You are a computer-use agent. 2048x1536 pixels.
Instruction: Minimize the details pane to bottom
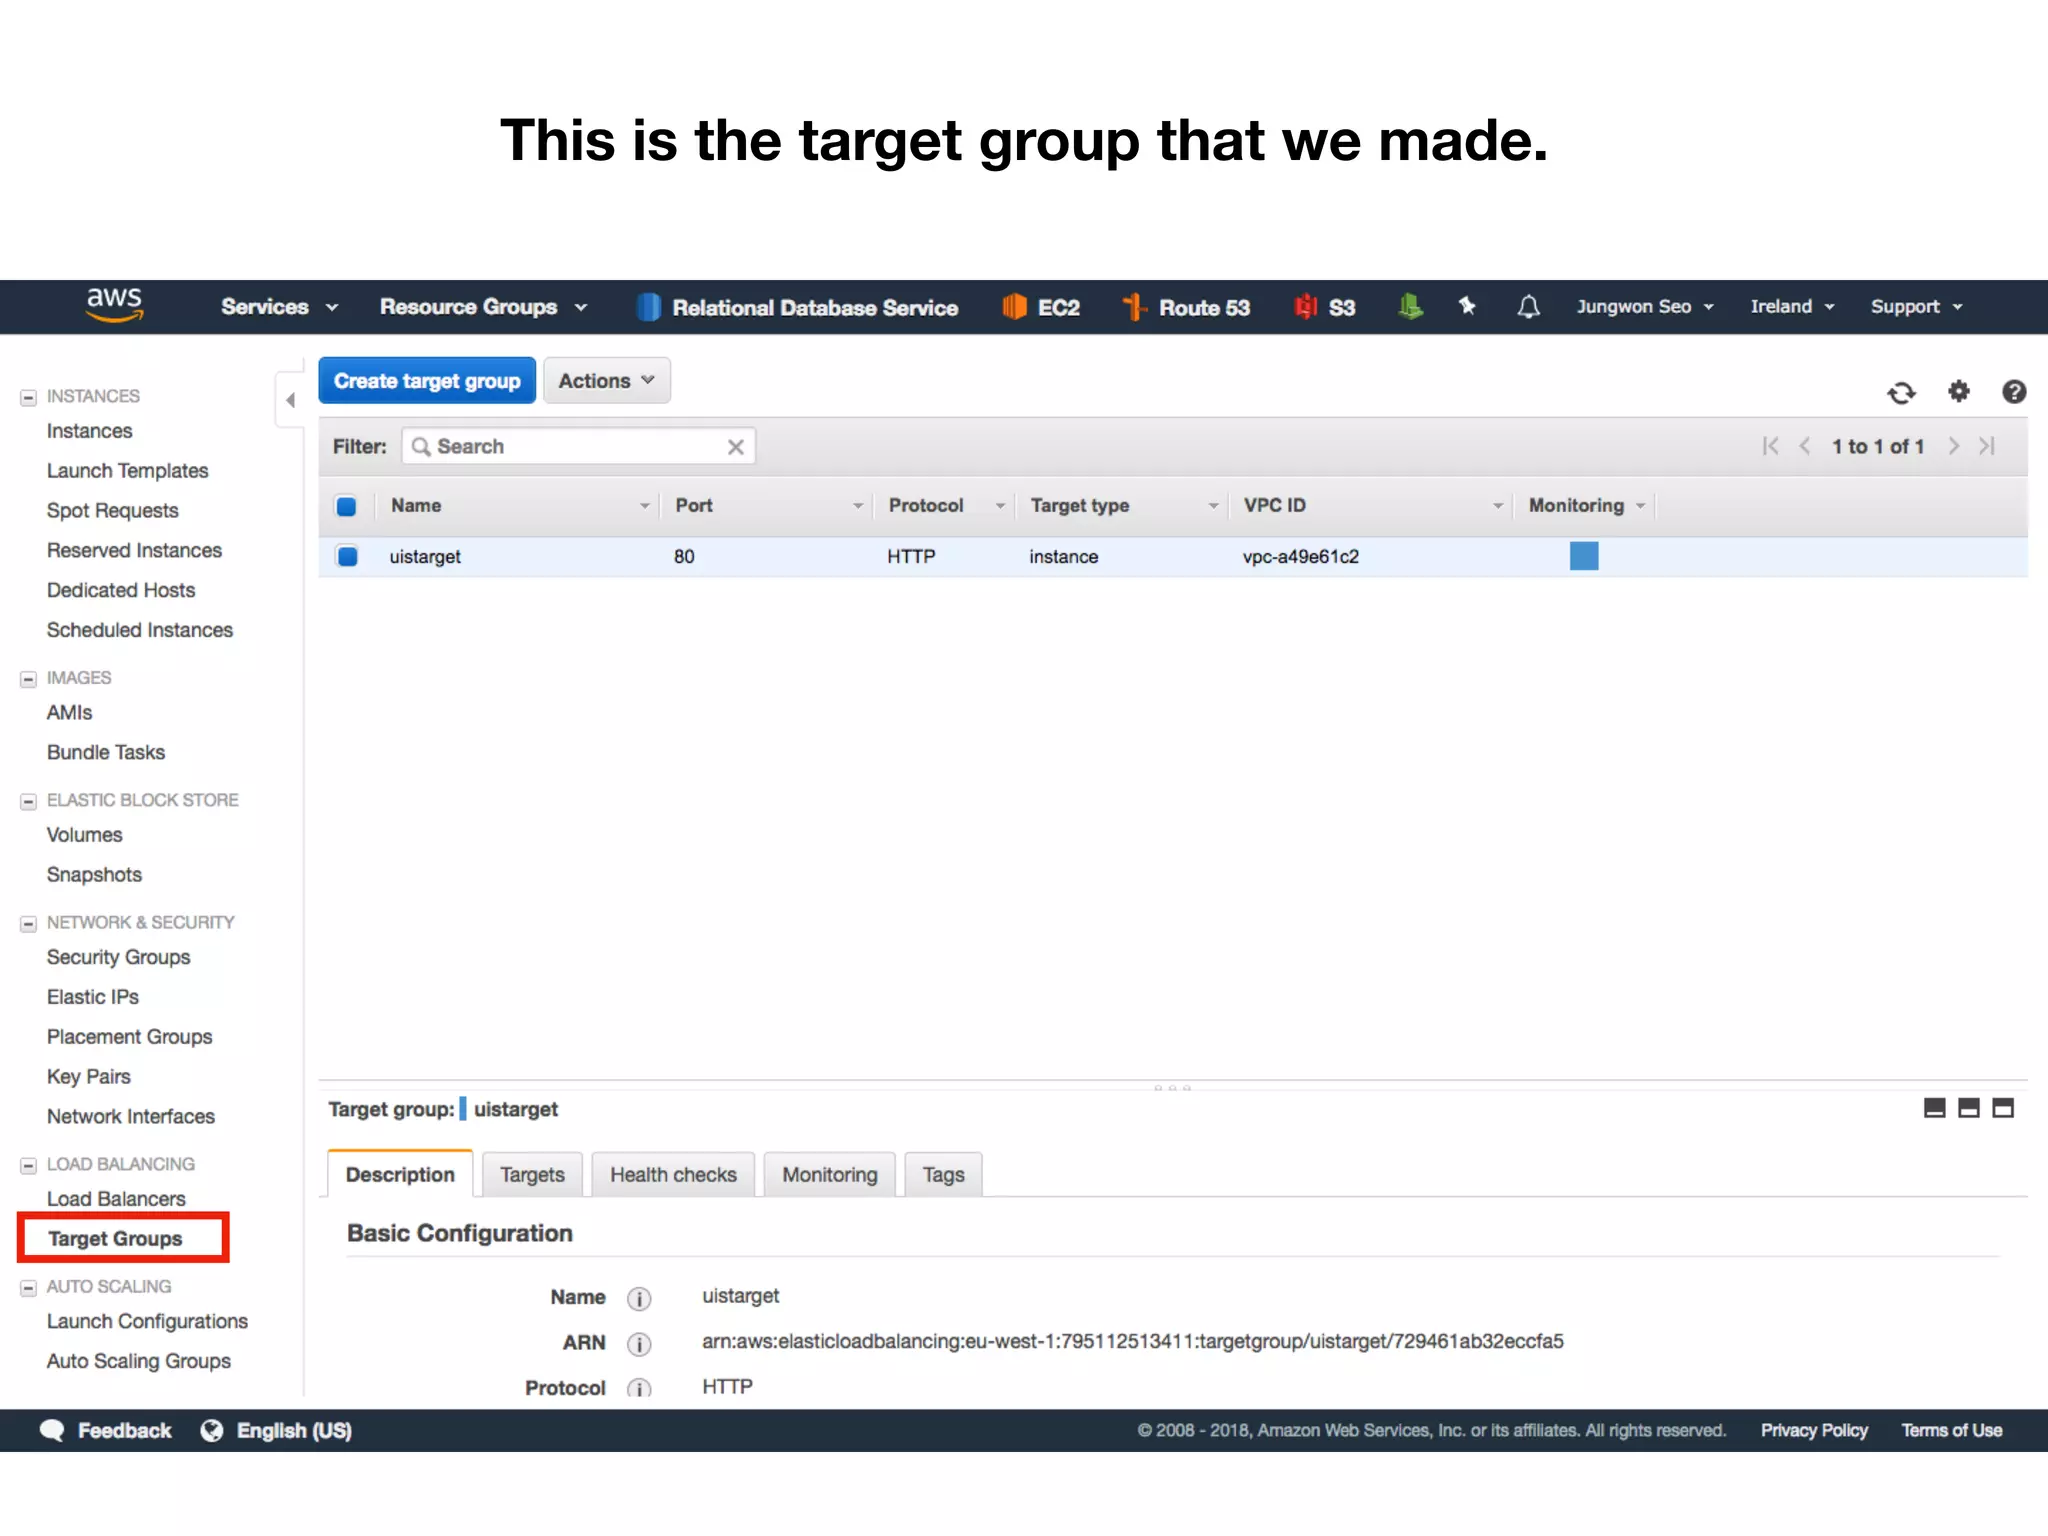click(x=1934, y=1108)
